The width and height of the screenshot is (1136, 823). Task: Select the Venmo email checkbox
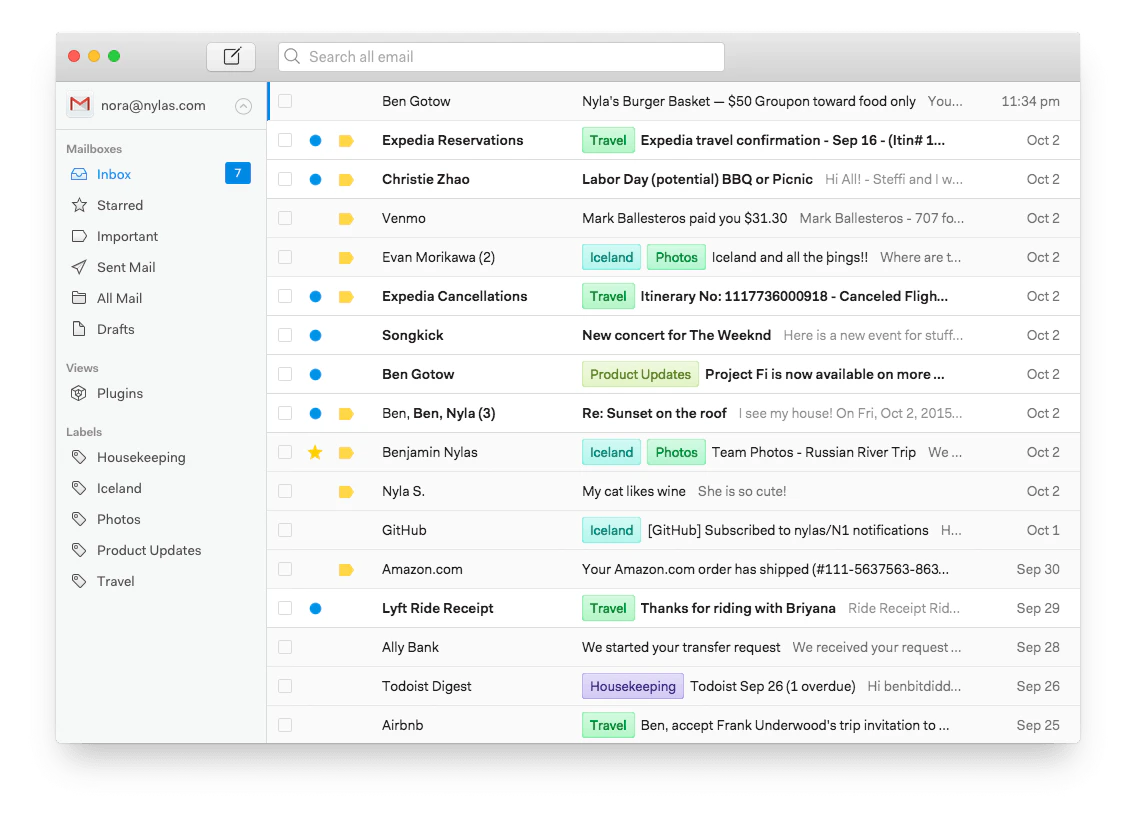pos(285,218)
